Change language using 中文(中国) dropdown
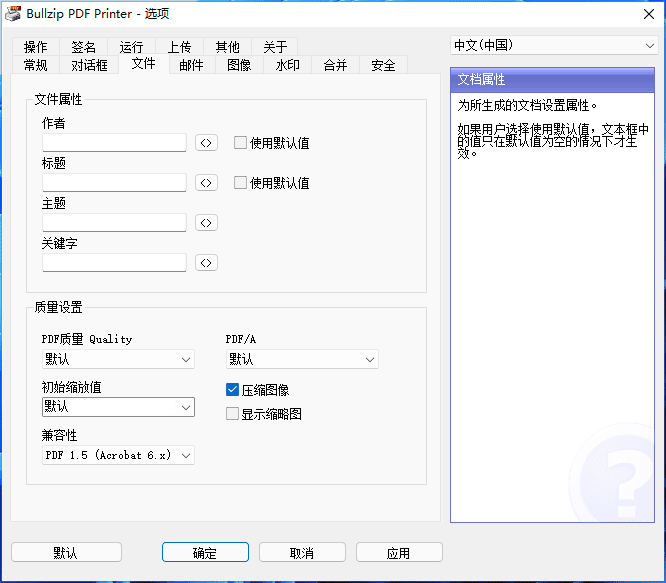Viewport: 666px width, 583px height. coord(553,46)
